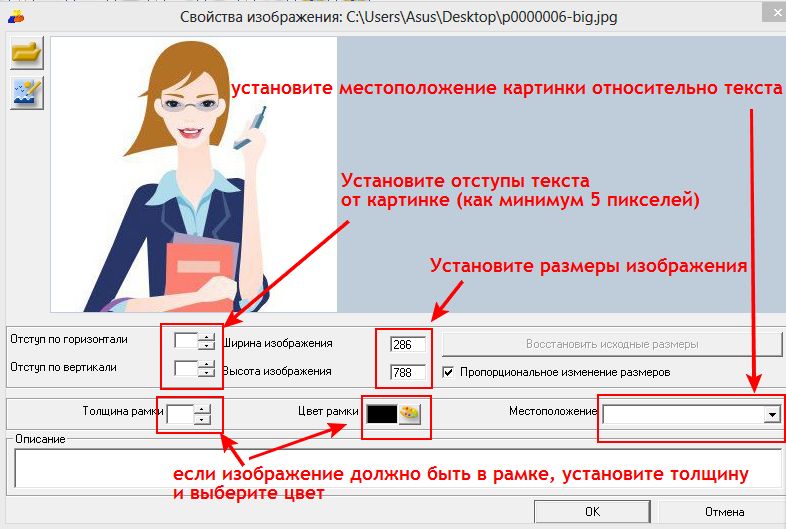Click the Ширина изображения input field
This screenshot has height=529, width=786.
click(407, 344)
